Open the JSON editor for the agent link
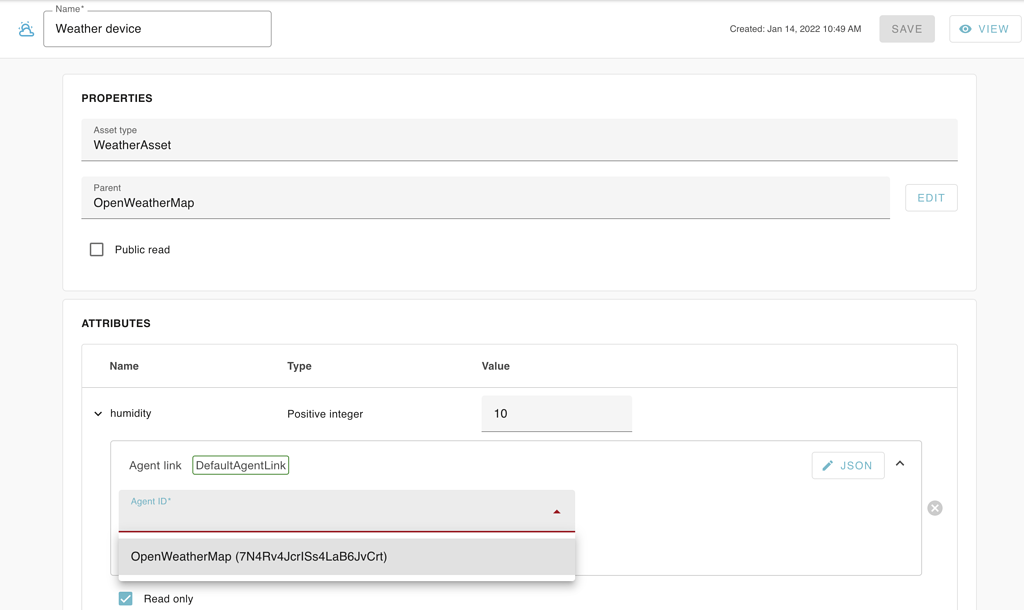1024x610 pixels. point(847,465)
